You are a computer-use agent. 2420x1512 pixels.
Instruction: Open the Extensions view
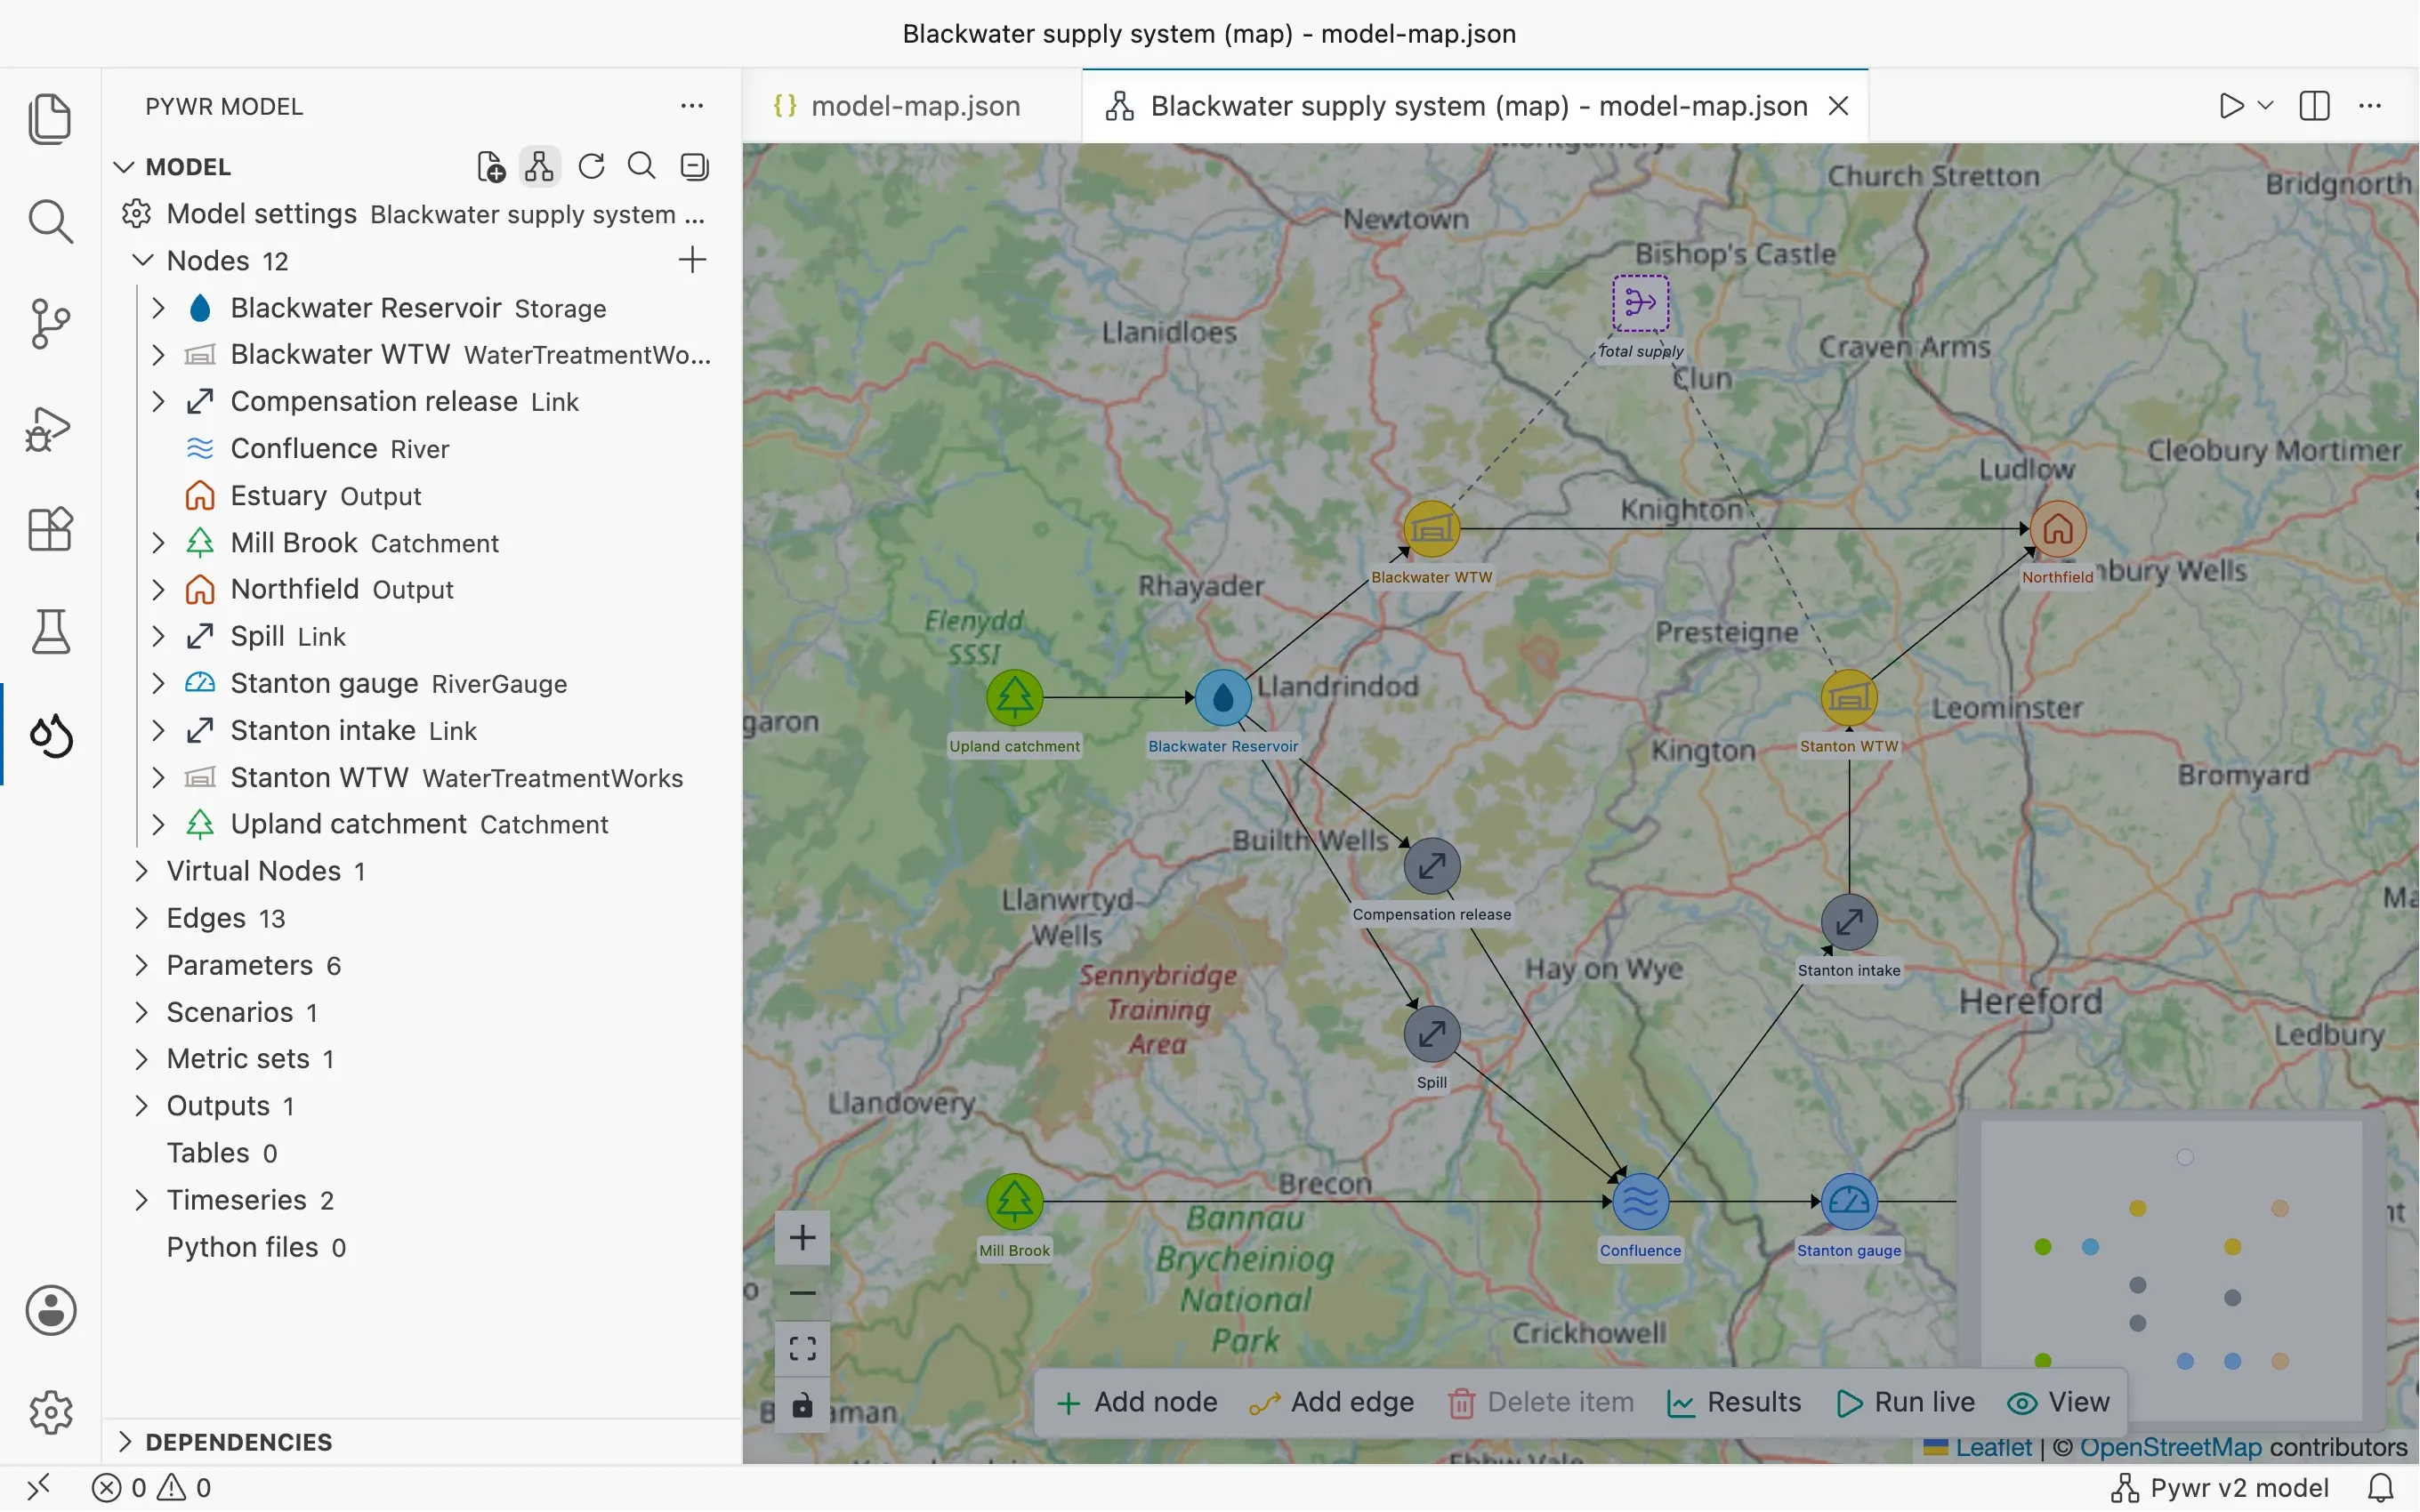pos(50,529)
